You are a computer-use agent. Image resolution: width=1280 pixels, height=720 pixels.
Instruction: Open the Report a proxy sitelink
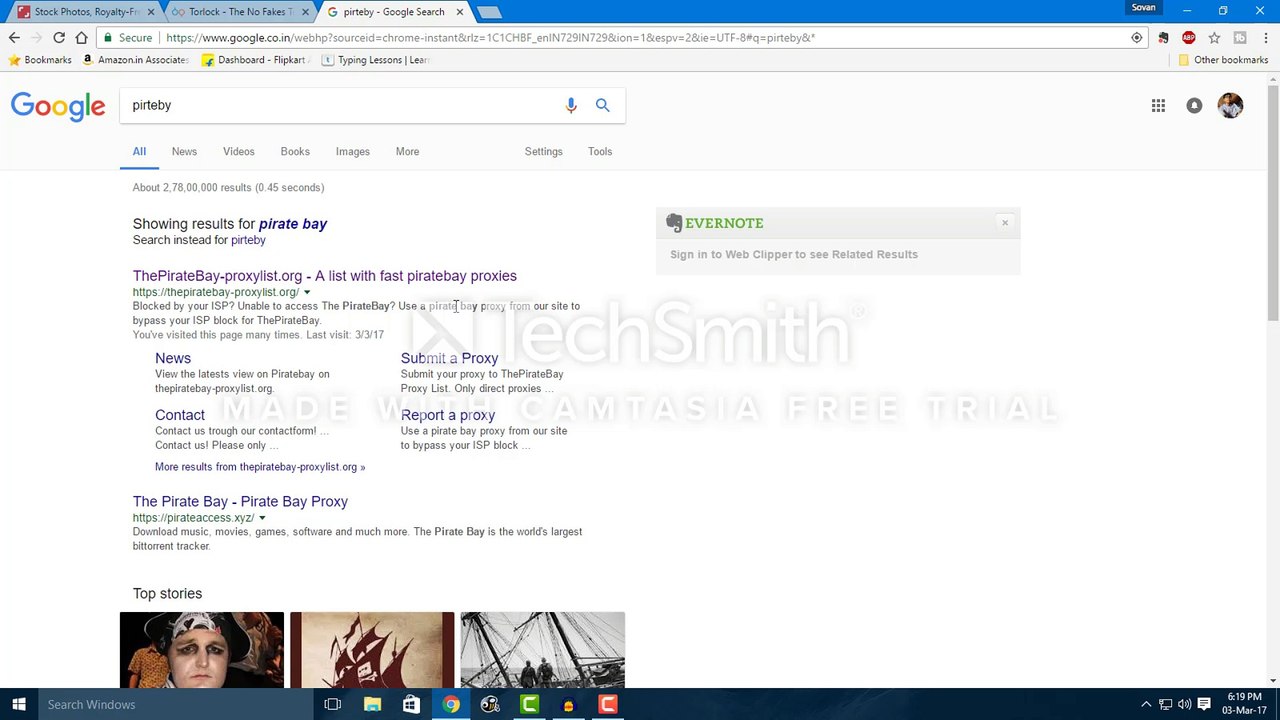click(x=448, y=415)
